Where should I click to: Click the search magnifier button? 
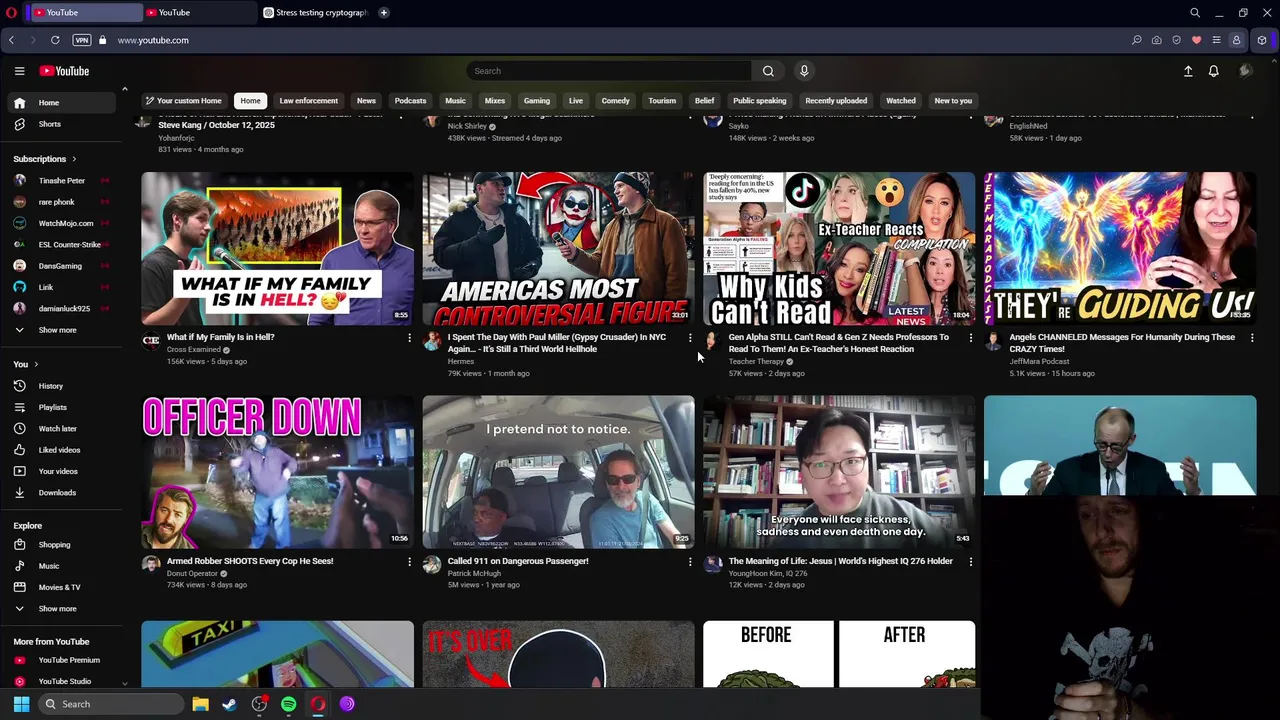768,71
